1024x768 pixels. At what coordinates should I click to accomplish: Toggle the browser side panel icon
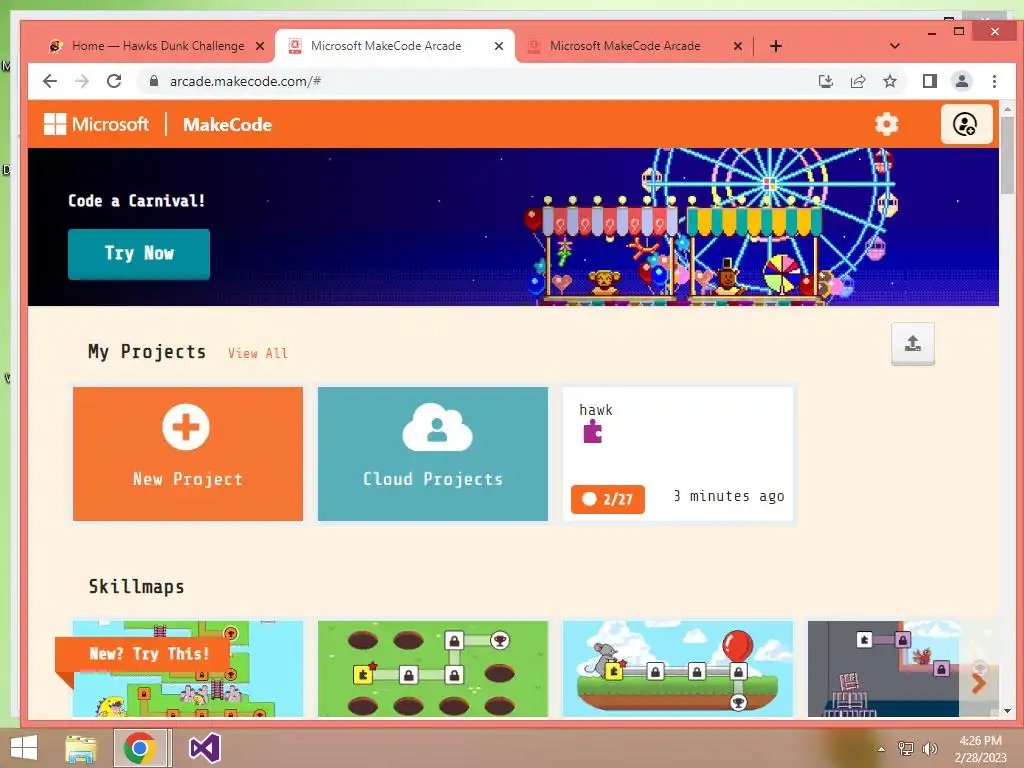pos(929,81)
